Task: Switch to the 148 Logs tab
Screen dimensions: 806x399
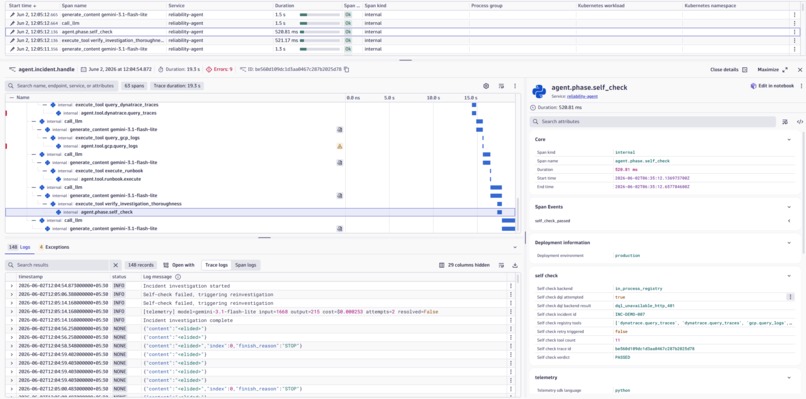Action: (x=21, y=247)
